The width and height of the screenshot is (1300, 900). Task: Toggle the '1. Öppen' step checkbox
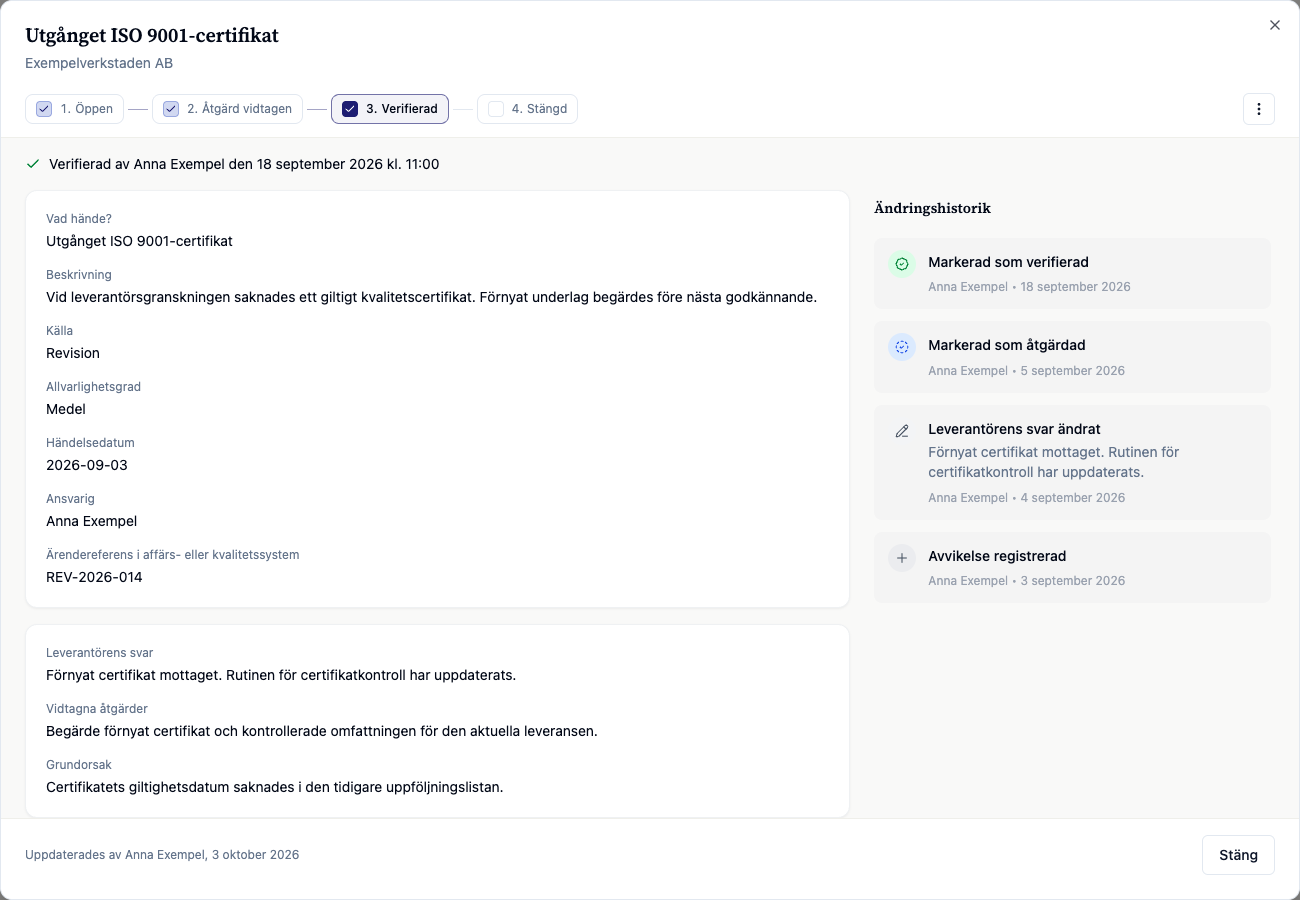pyautogui.click(x=44, y=109)
